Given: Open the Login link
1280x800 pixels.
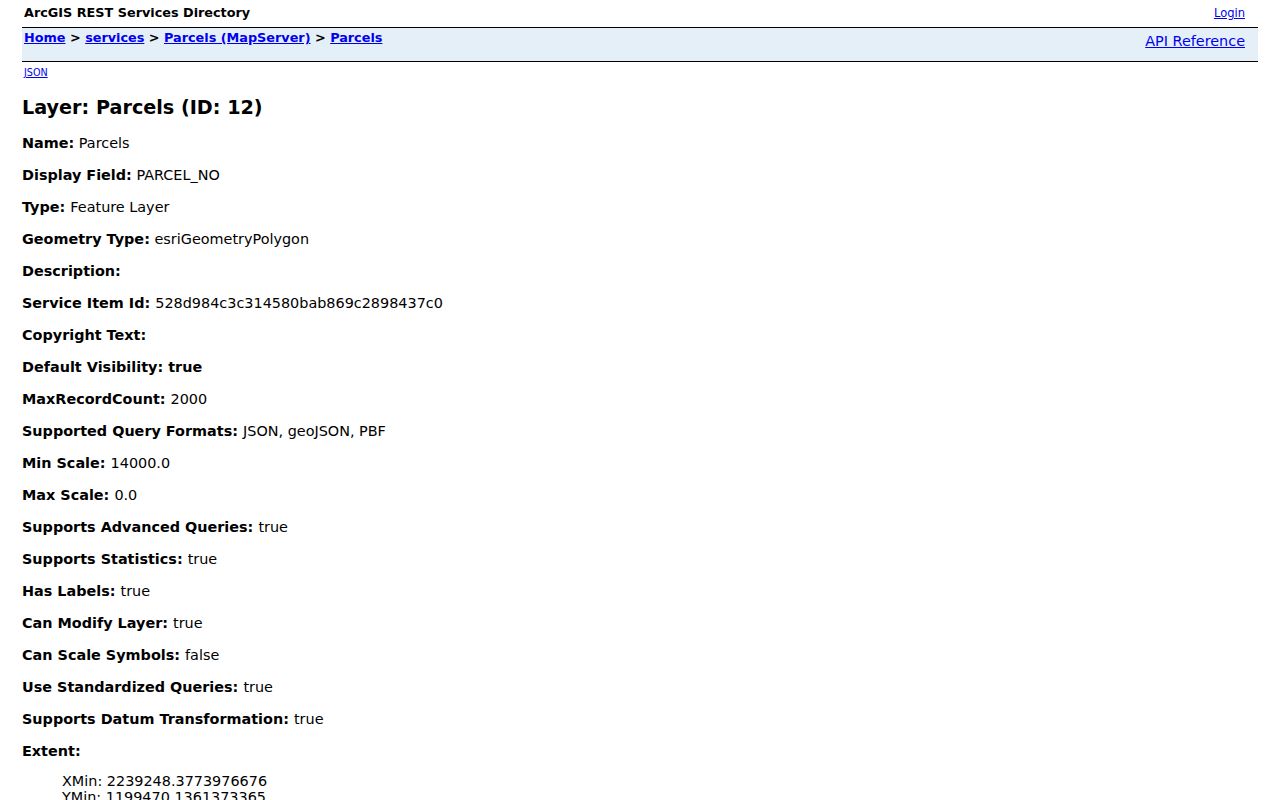Looking at the screenshot, I should (x=1229, y=13).
